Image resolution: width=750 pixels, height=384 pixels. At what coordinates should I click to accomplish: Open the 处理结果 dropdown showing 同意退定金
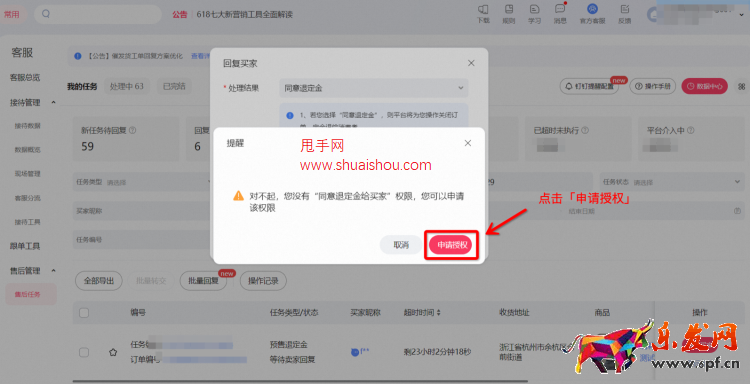pos(374,88)
